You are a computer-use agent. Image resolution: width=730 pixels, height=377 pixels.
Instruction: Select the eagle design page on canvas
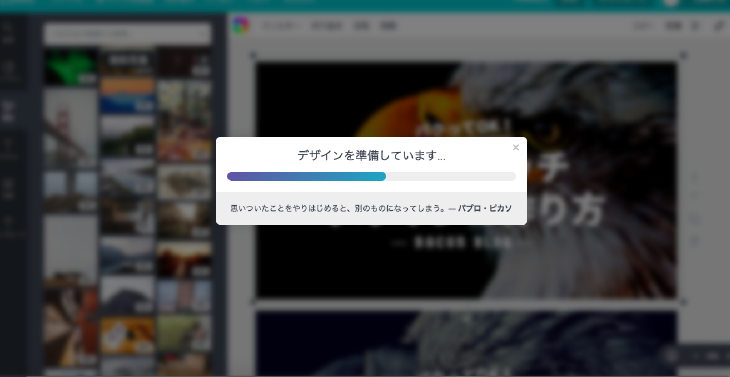466,180
